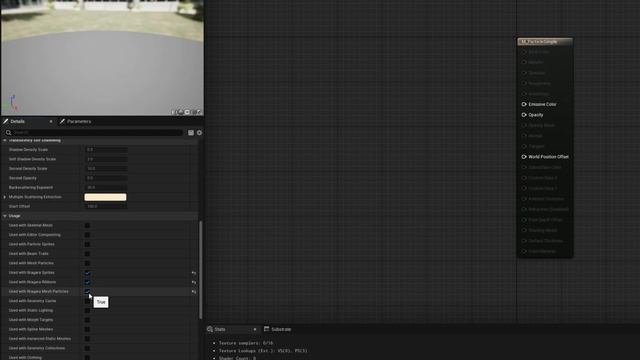Expand Multiple Scattering Extinction property
Image resolution: width=640 pixels, height=360 pixels.
point(5,197)
